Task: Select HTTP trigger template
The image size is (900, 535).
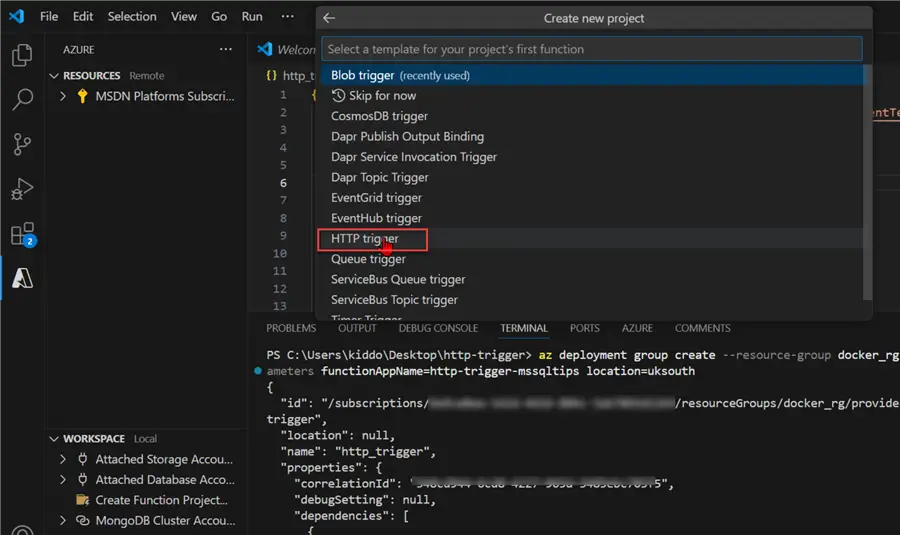Action: [x=365, y=239]
